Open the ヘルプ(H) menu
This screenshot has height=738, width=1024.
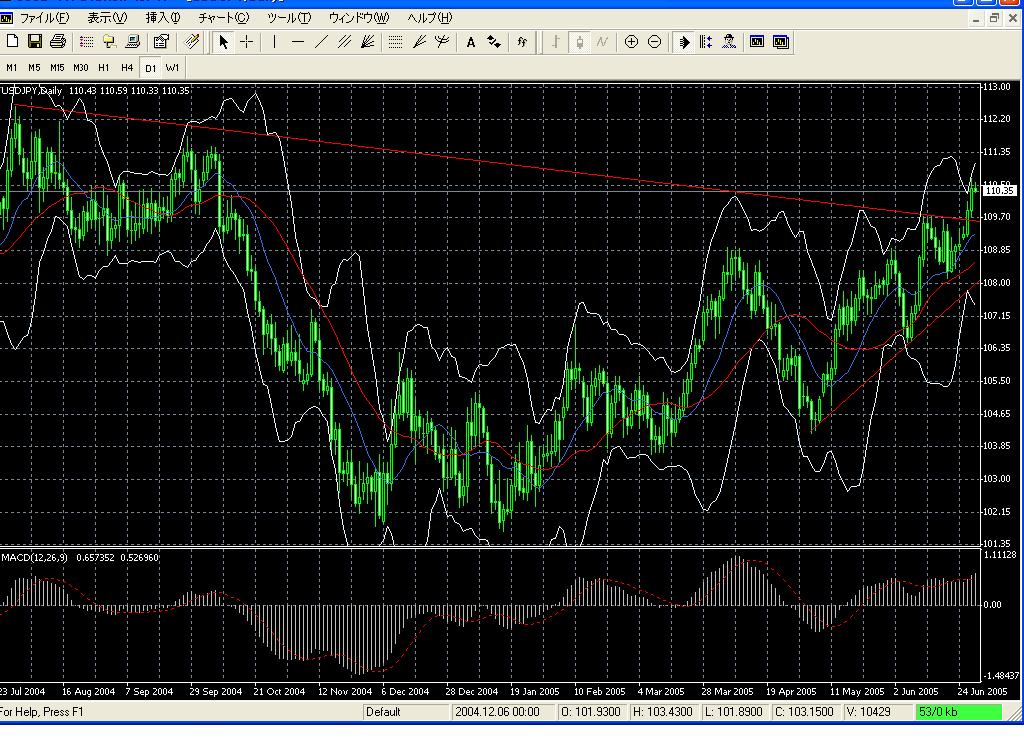(429, 18)
